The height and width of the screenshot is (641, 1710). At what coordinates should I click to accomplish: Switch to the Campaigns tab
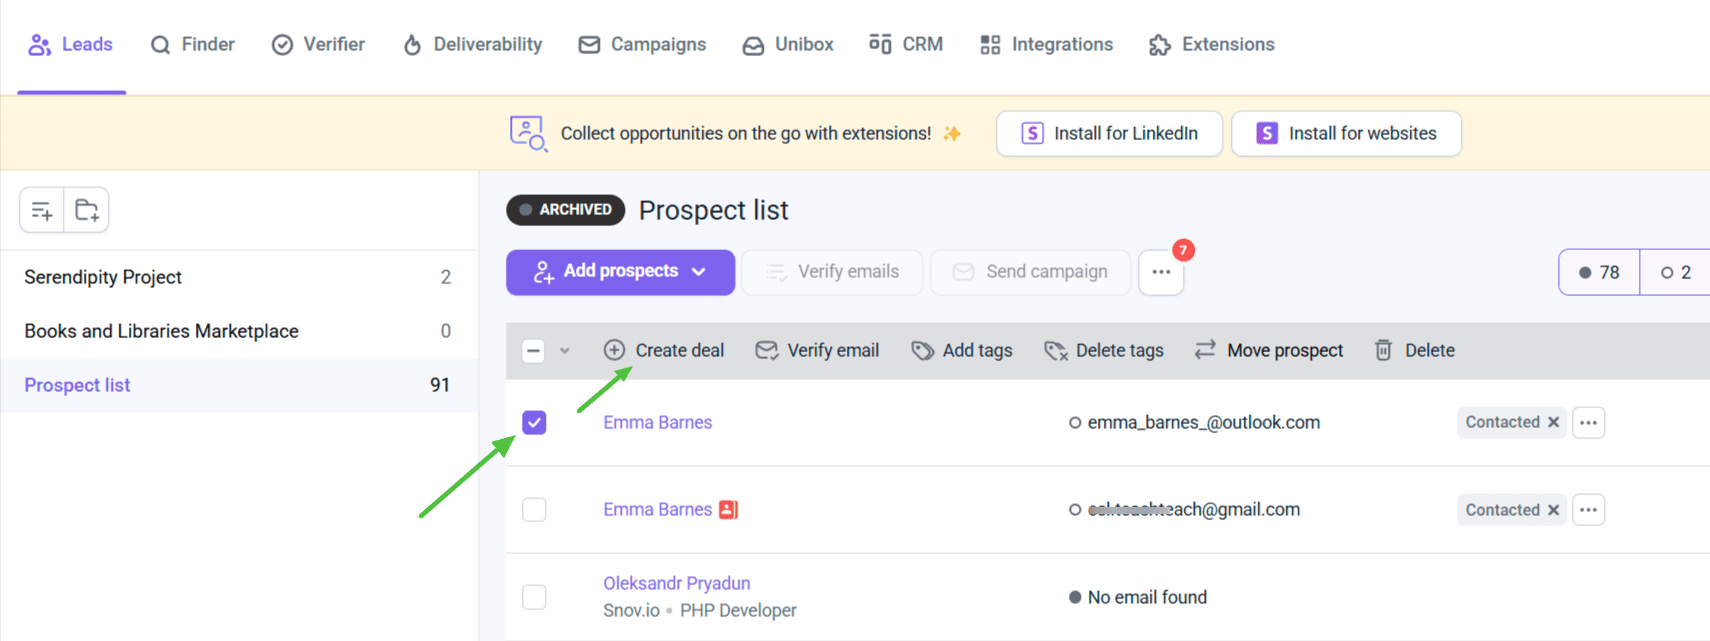[643, 44]
